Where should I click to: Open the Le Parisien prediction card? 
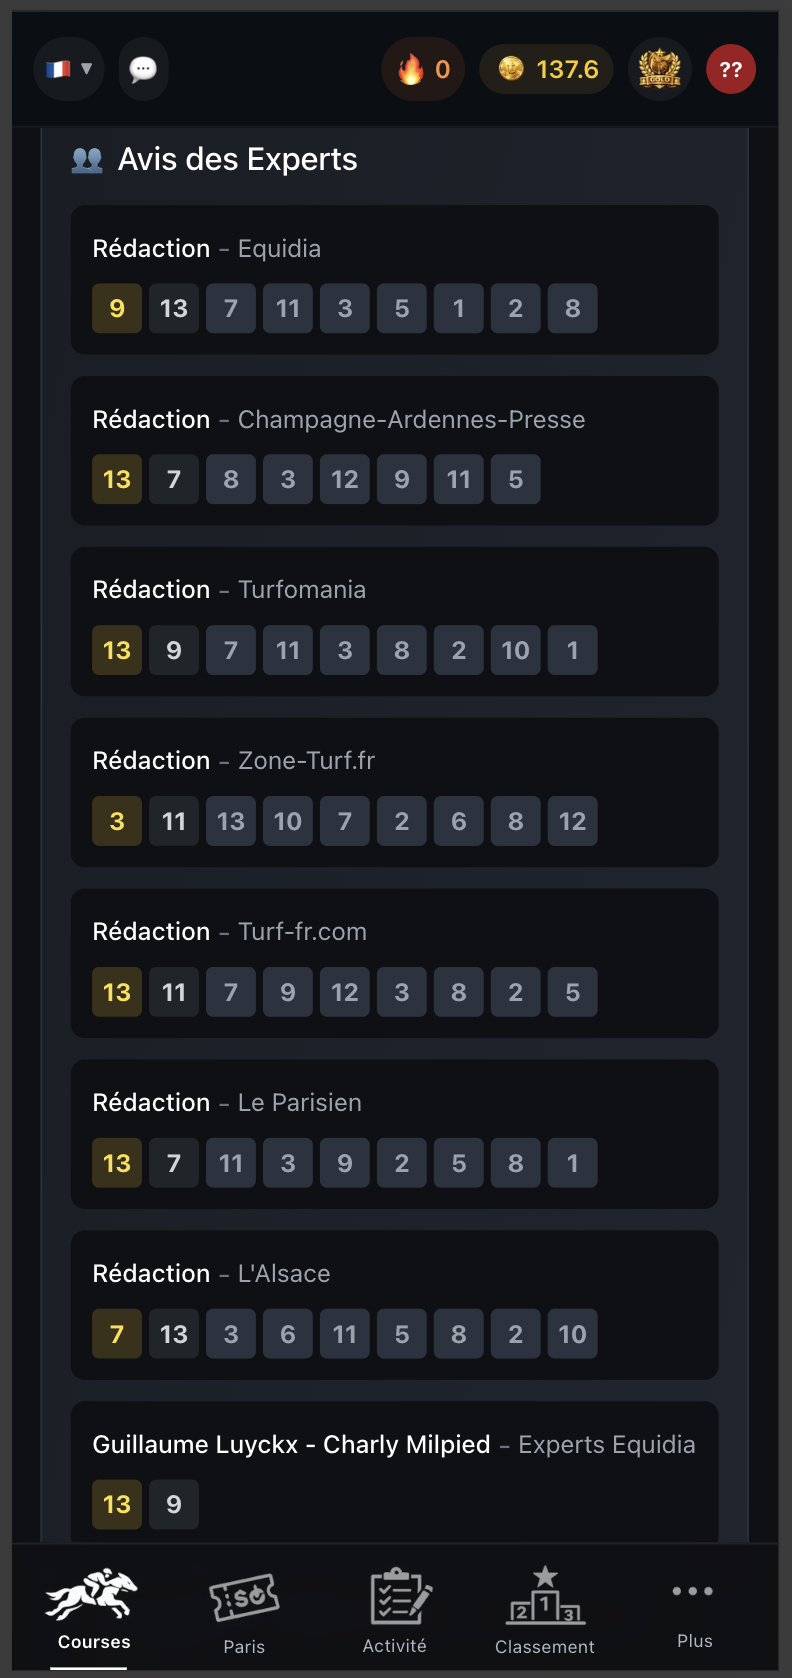click(x=394, y=1103)
